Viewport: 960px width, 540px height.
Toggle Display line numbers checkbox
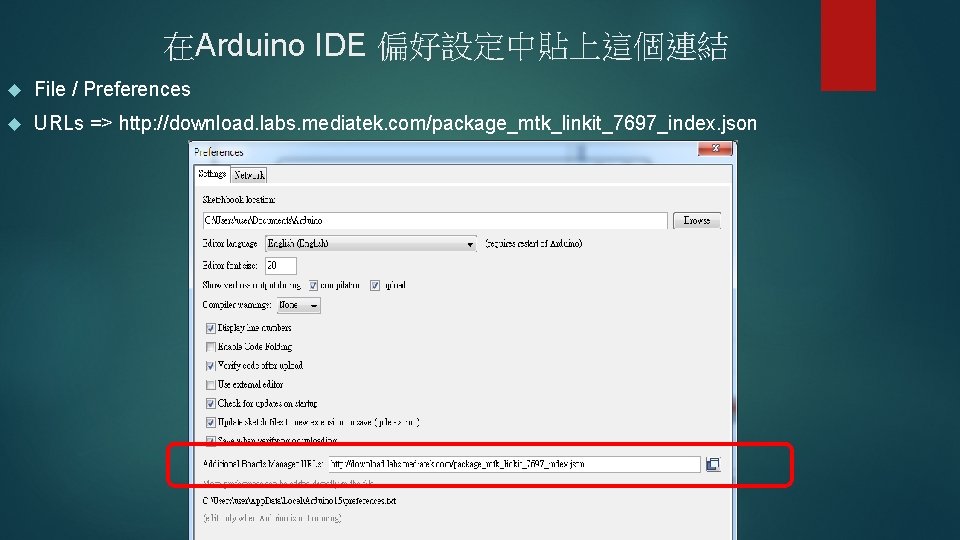[211, 328]
